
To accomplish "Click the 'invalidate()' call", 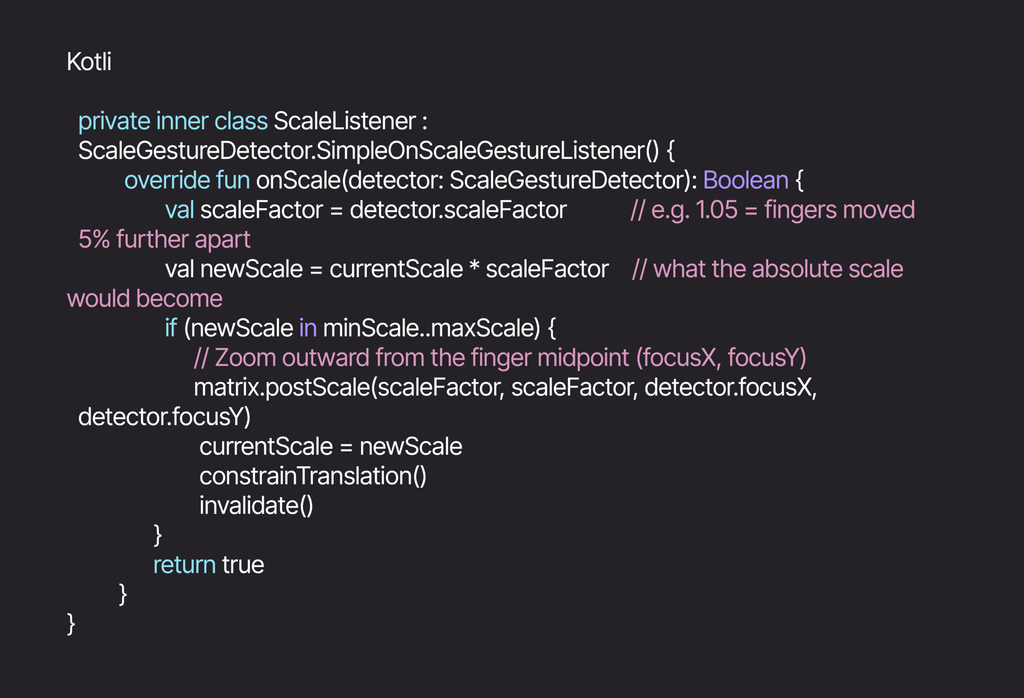I will pyautogui.click(x=256, y=506).
